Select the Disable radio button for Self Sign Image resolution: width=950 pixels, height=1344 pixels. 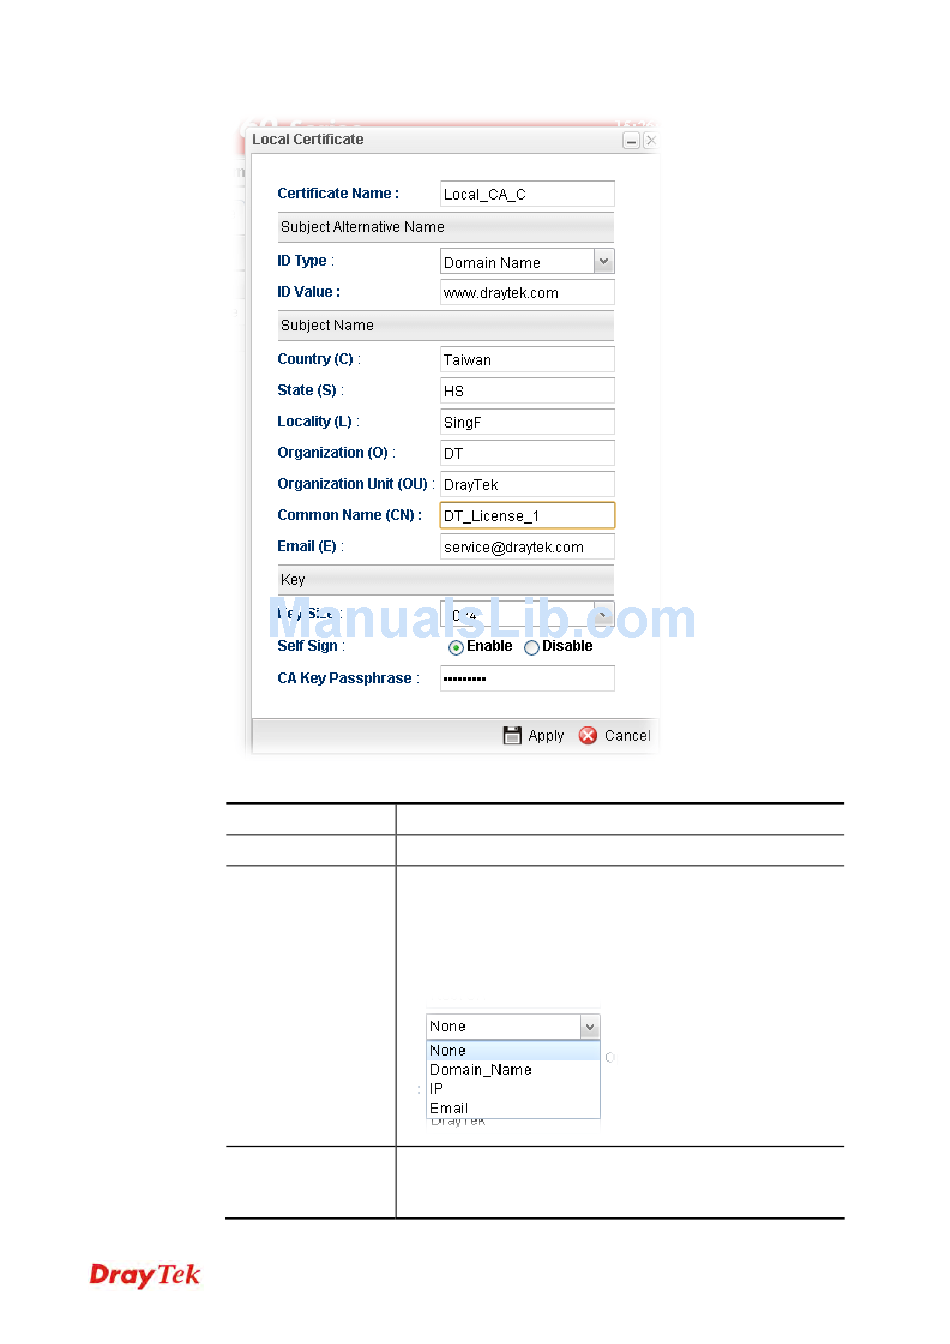532,648
